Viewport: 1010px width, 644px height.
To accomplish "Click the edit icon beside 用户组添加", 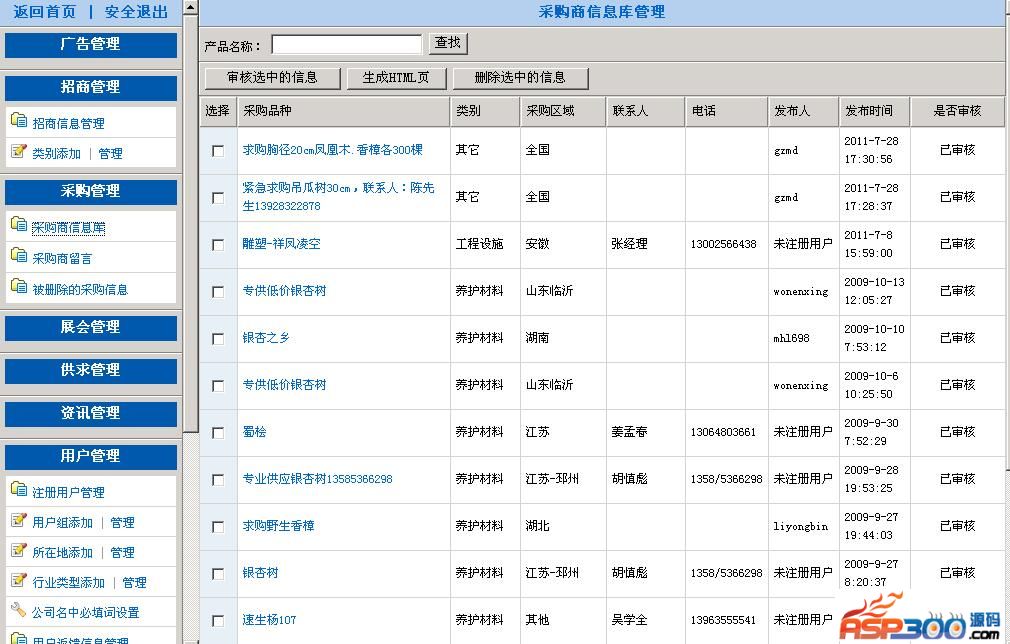I will (18, 521).
